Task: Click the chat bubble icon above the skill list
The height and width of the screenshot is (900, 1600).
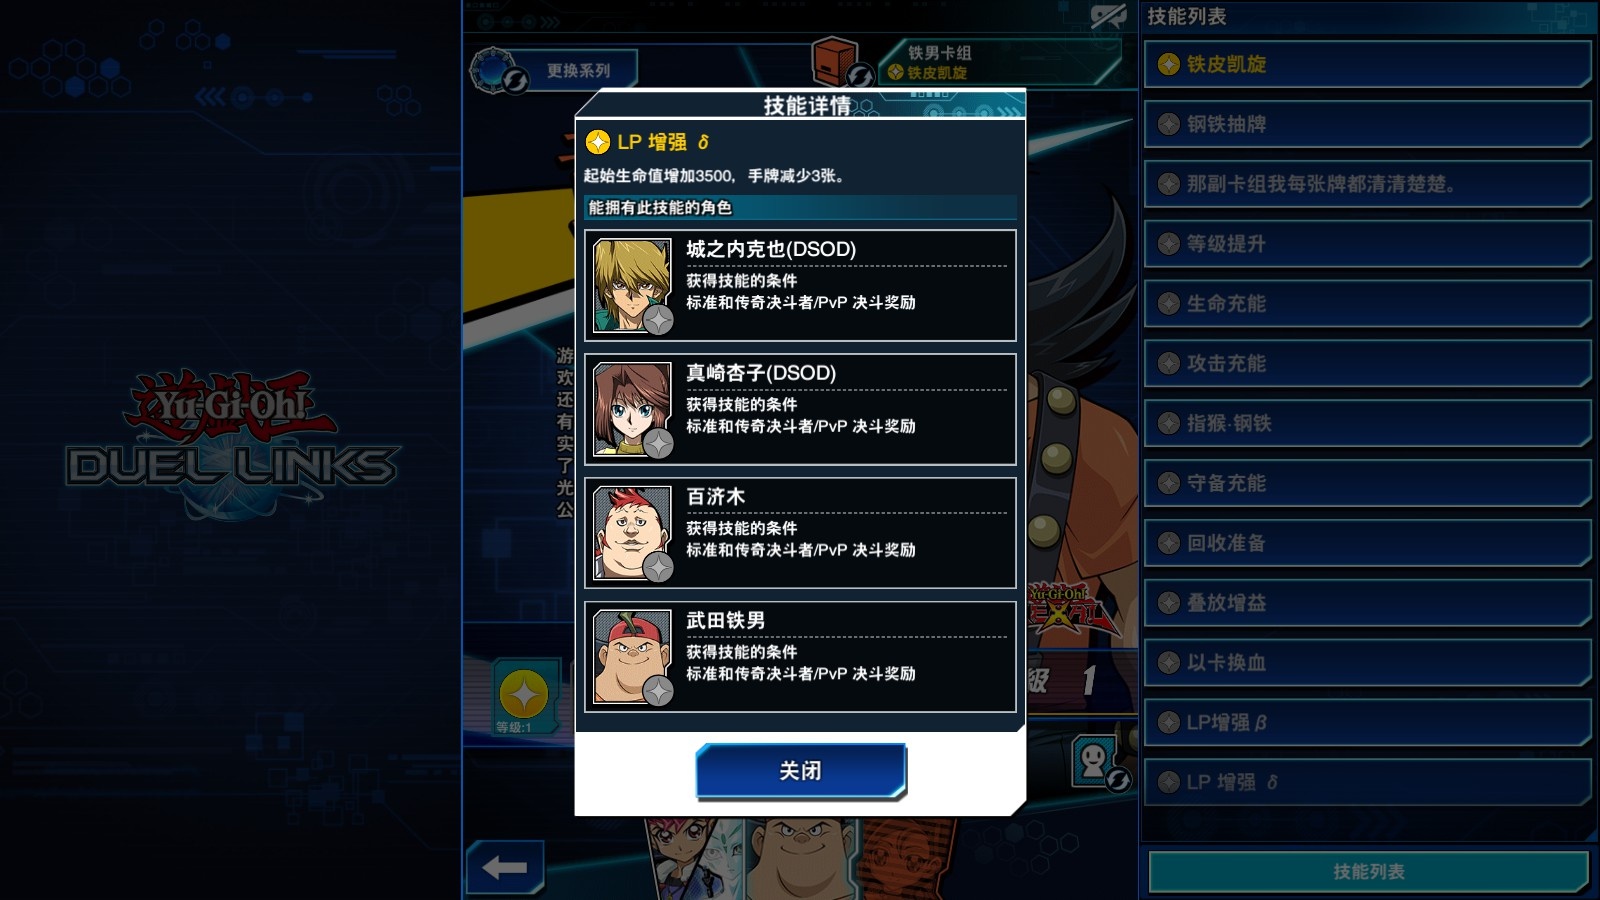Action: 1109,16
